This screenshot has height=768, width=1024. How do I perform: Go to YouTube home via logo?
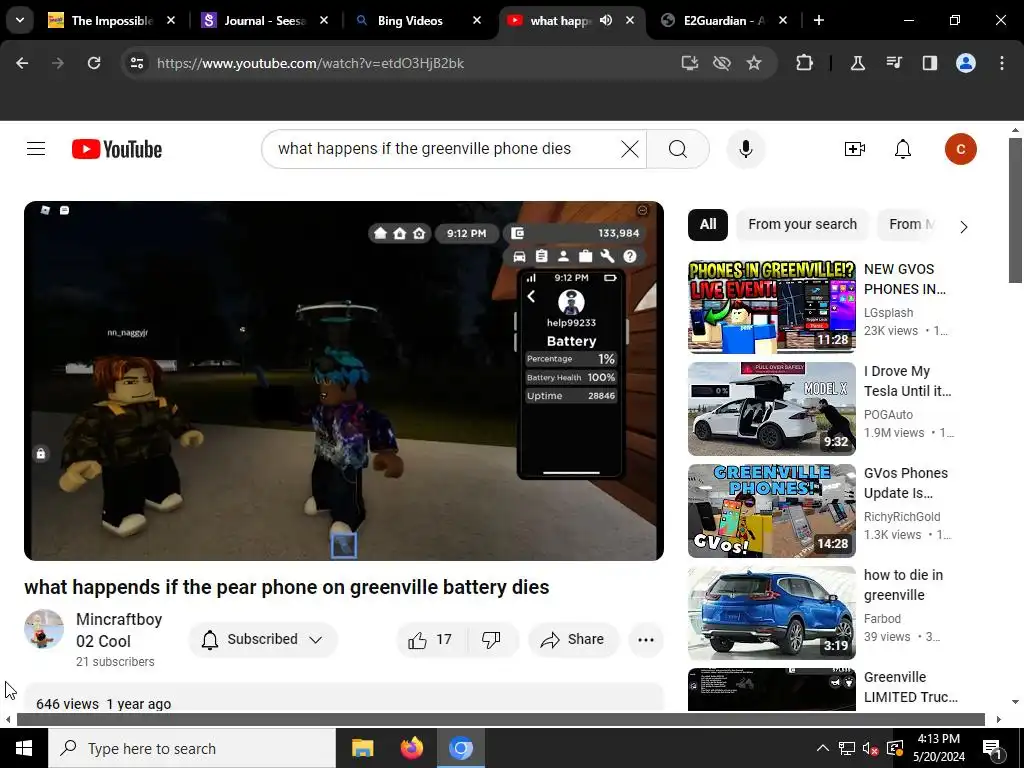tap(117, 149)
